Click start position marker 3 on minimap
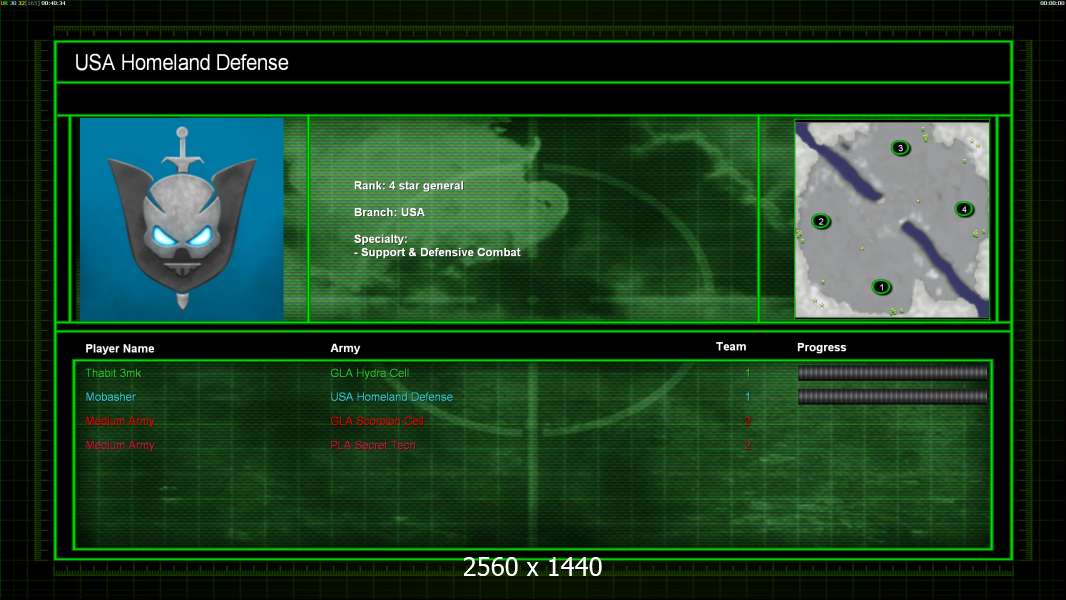The image size is (1066, 600). (900, 147)
